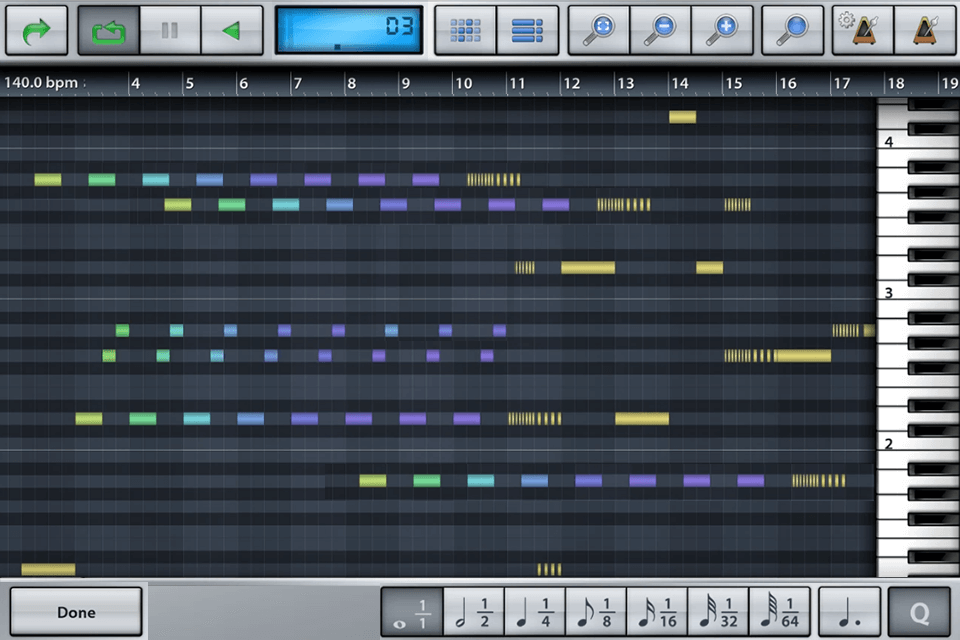Select eighth note 1/8 length

(x=596, y=612)
